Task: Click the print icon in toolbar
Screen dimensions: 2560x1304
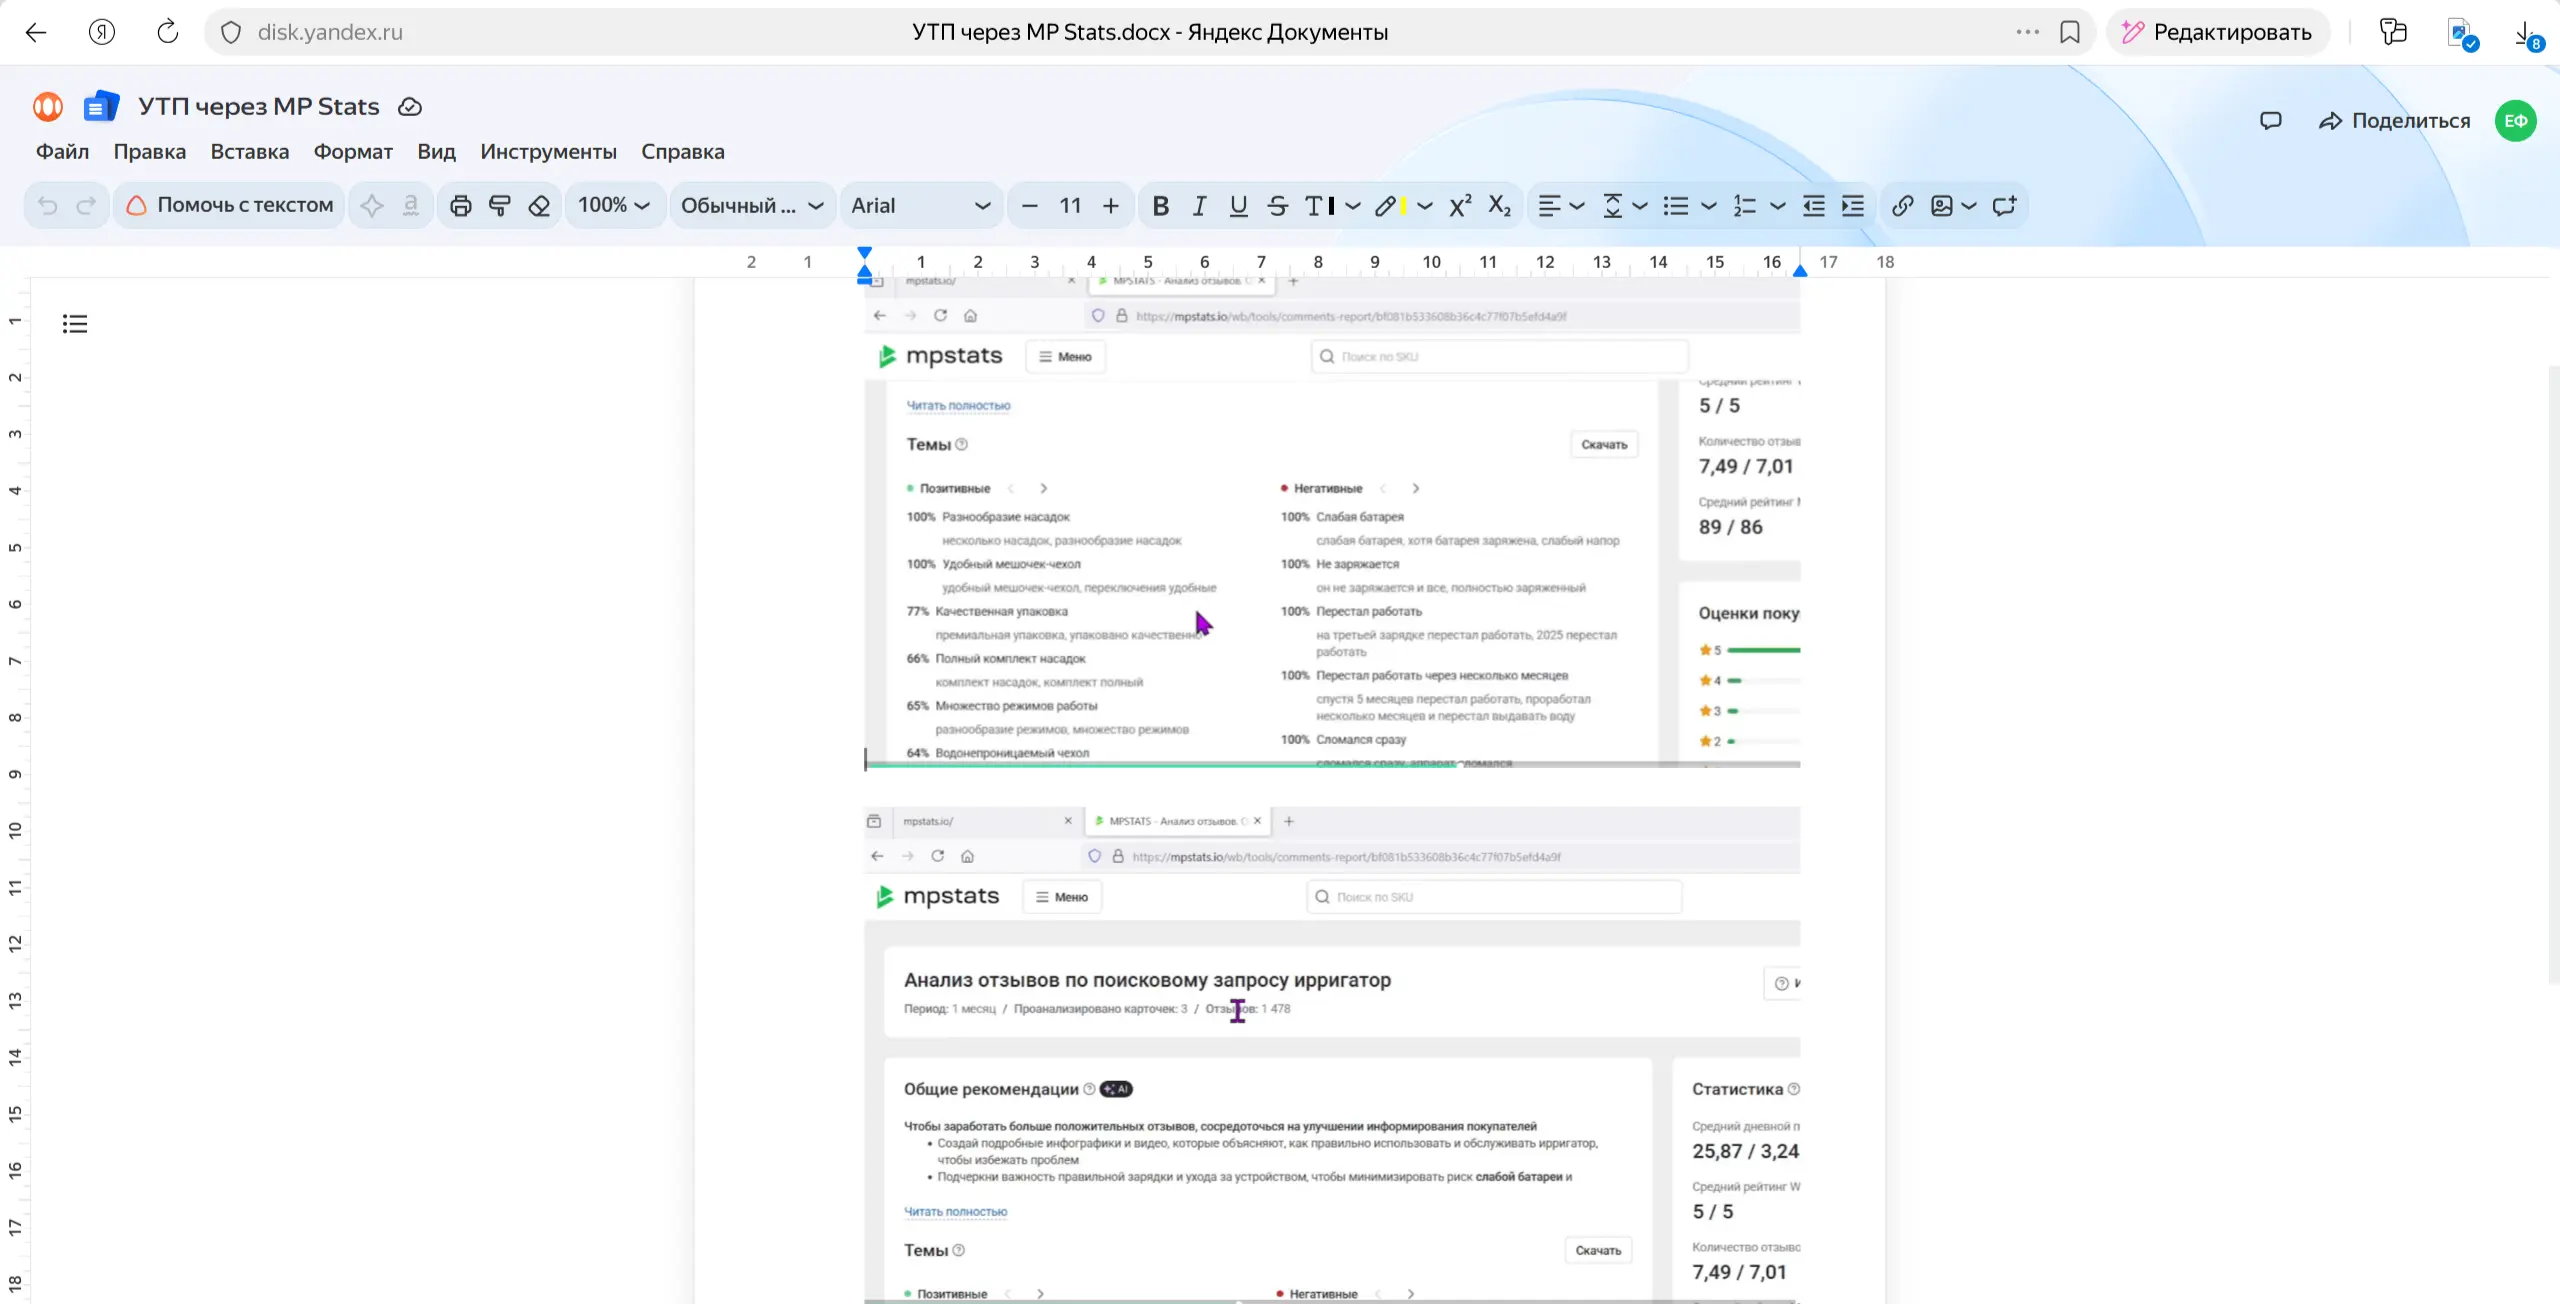Action: tap(460, 206)
